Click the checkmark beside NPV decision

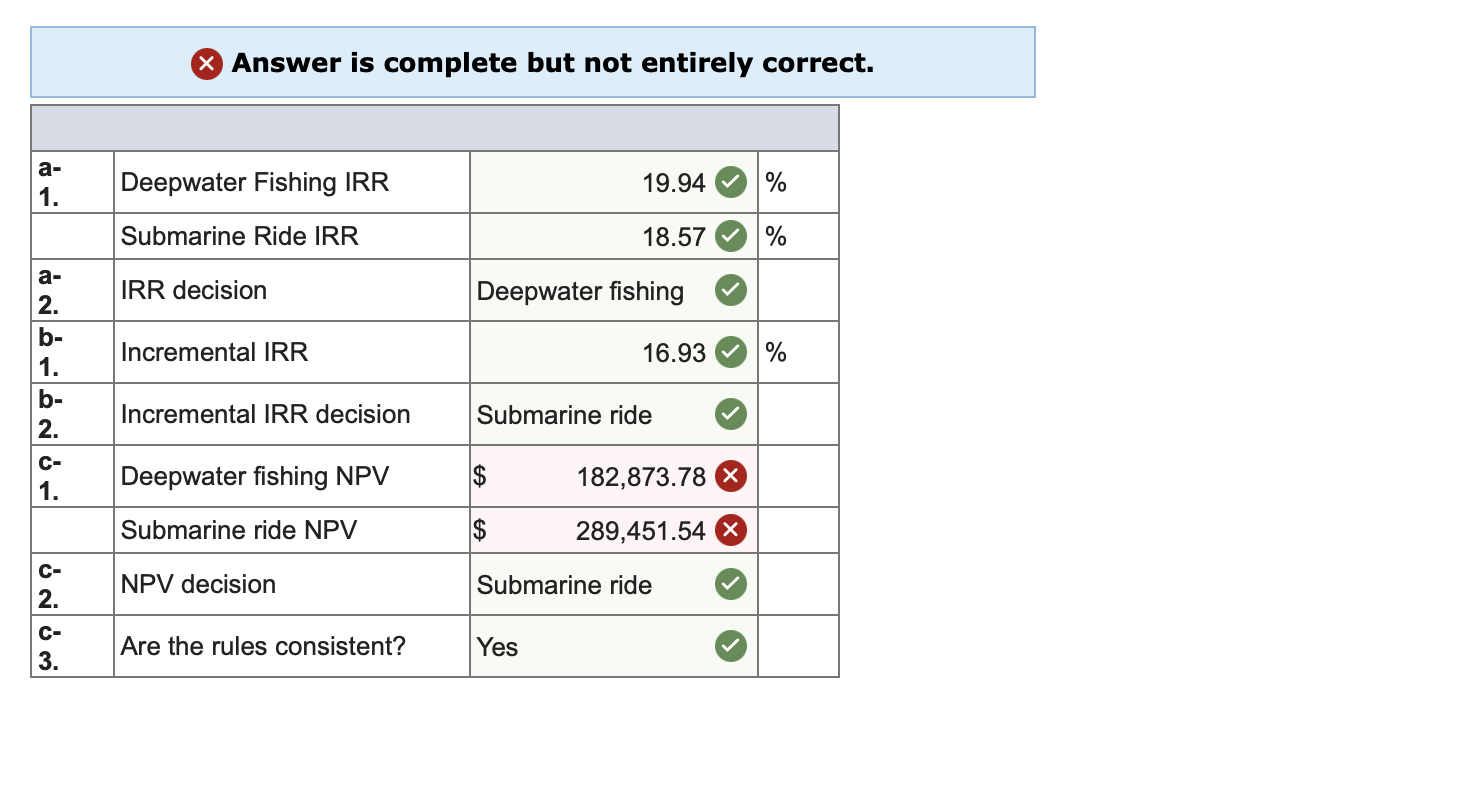730,584
